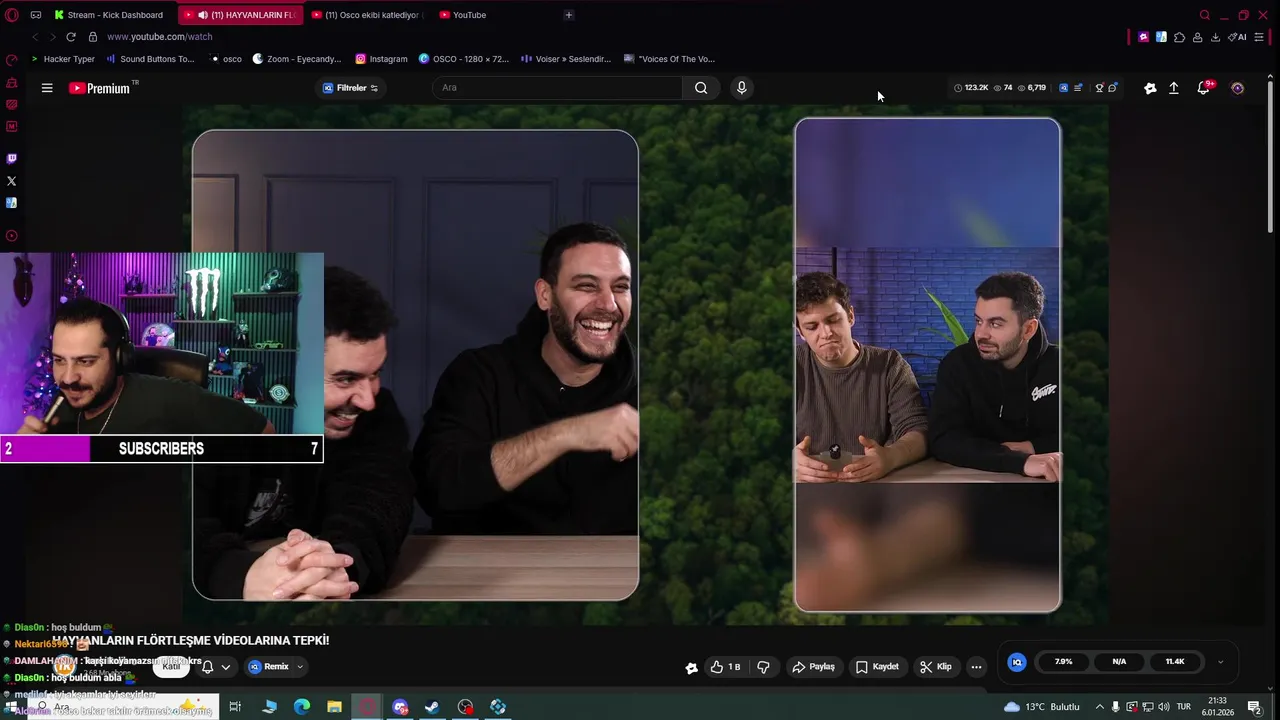Image resolution: width=1280 pixels, height=720 pixels.
Task: Reload the current page
Action: pyautogui.click(x=71, y=37)
